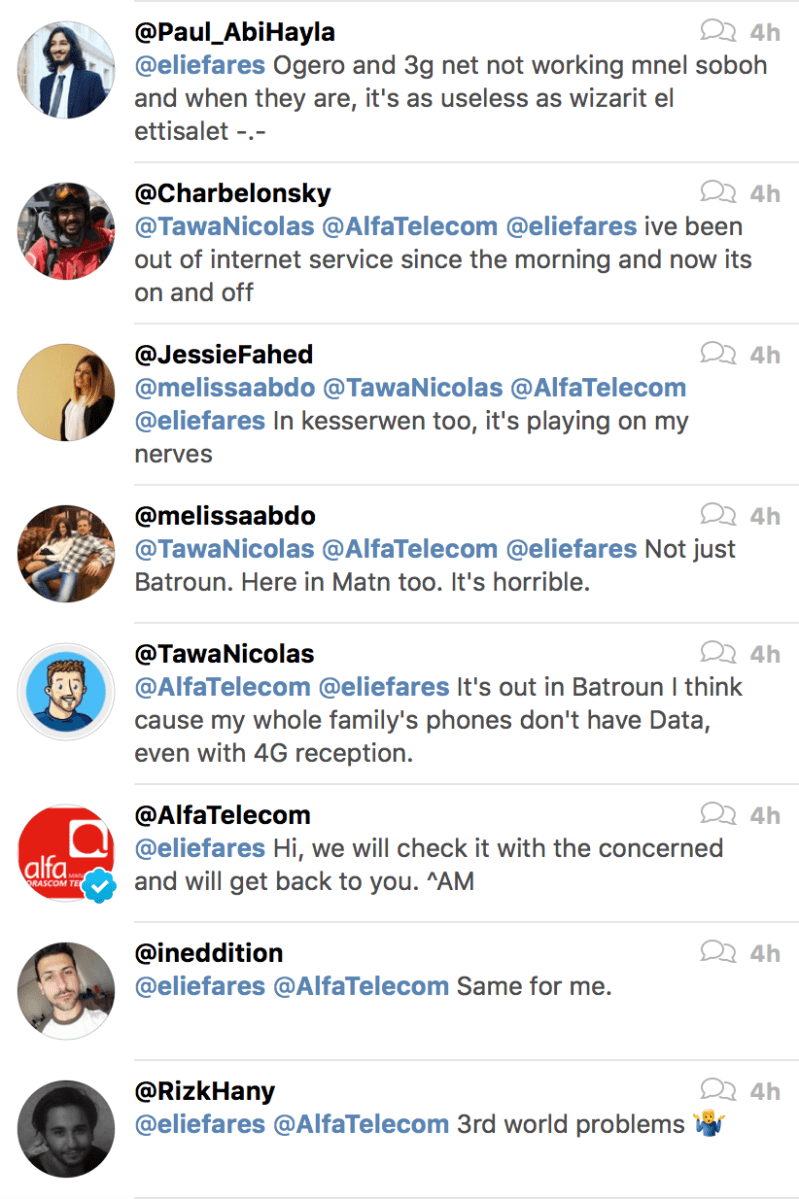Open the conversation icon on @AlfaTelecom's tweet

tap(718, 815)
